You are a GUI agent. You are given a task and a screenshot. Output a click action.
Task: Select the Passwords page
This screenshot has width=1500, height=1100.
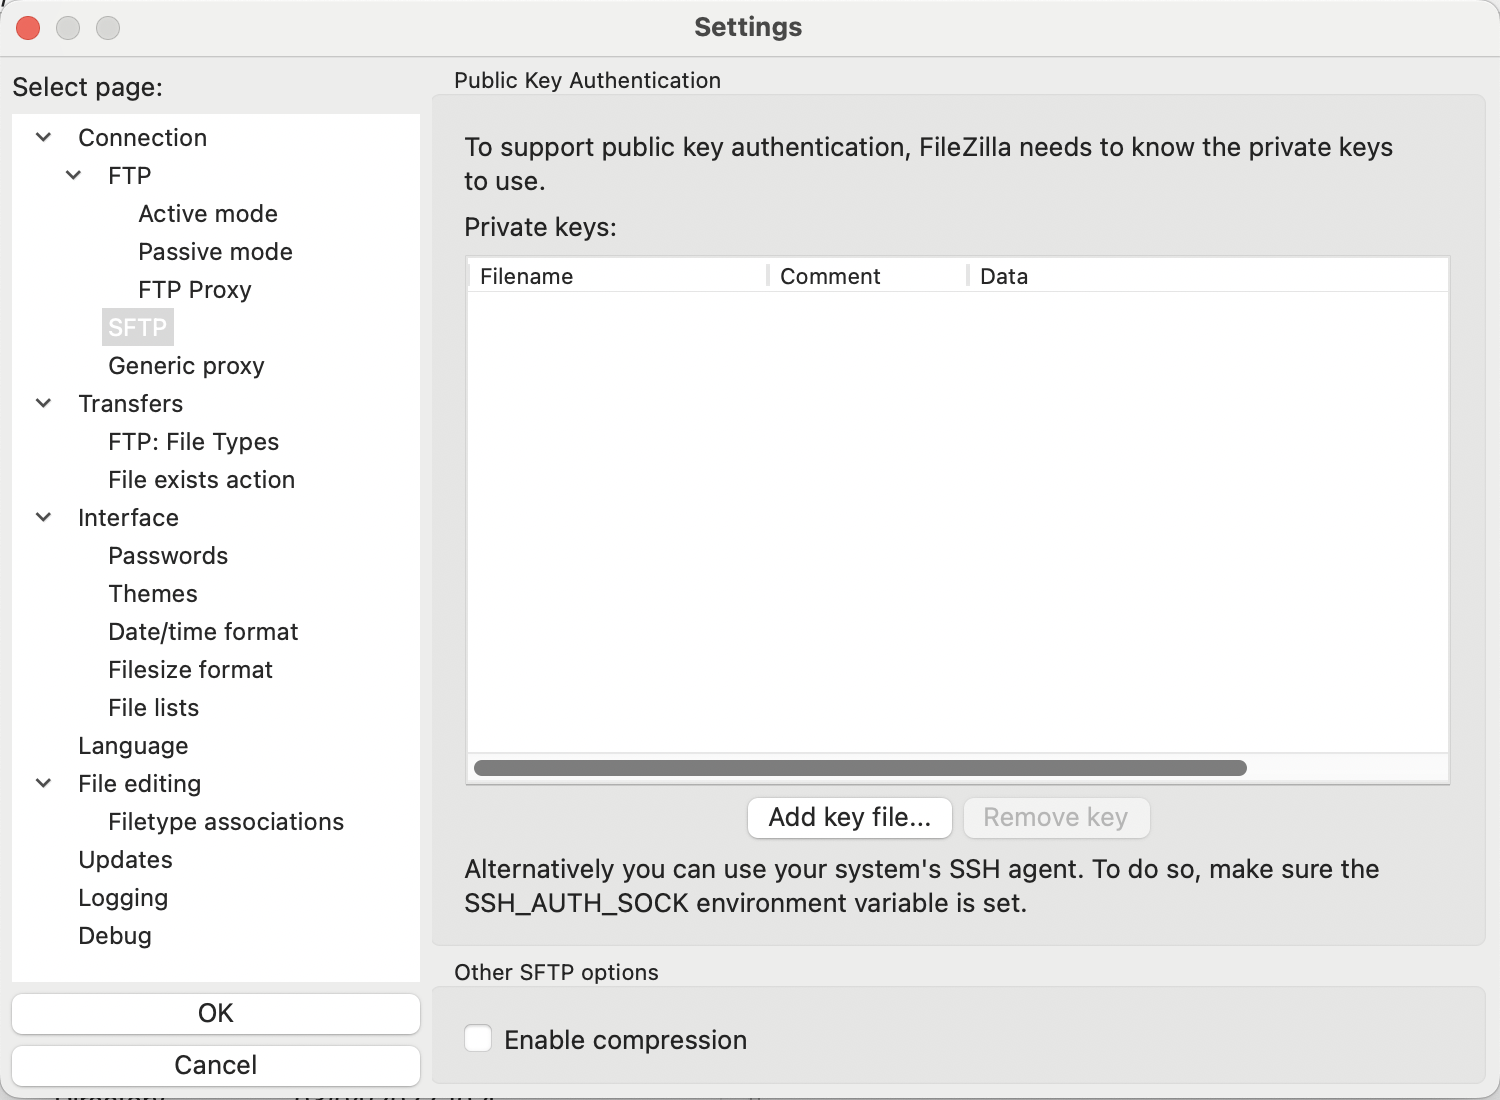(x=168, y=556)
